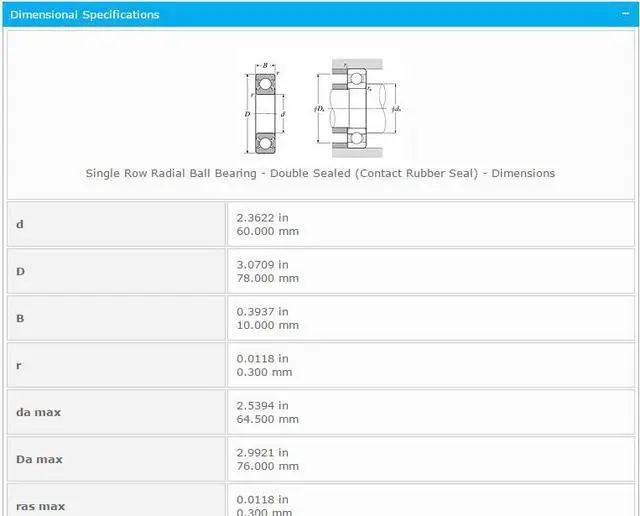Click the 'da max' row label
This screenshot has height=516, width=640.
pos(39,412)
